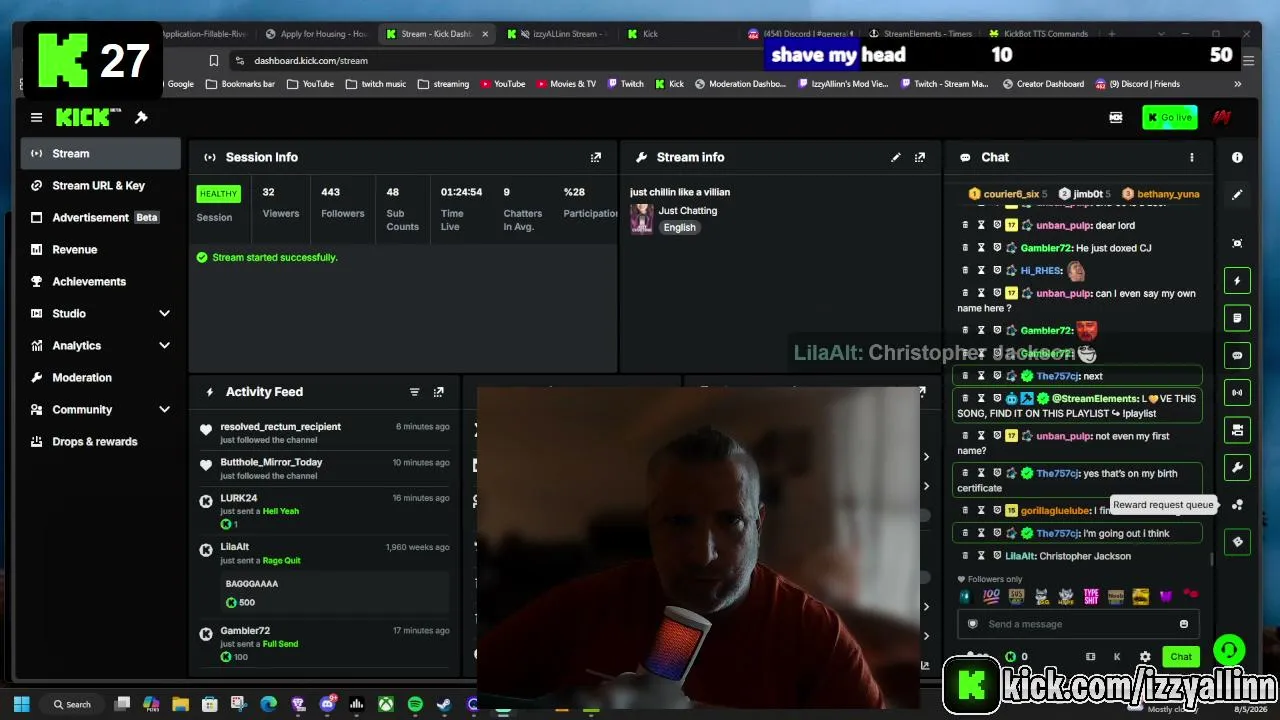This screenshot has width=1280, height=720.
Task: Click resolved_rectum_recipient in Activity Feed
Action: [x=281, y=427]
